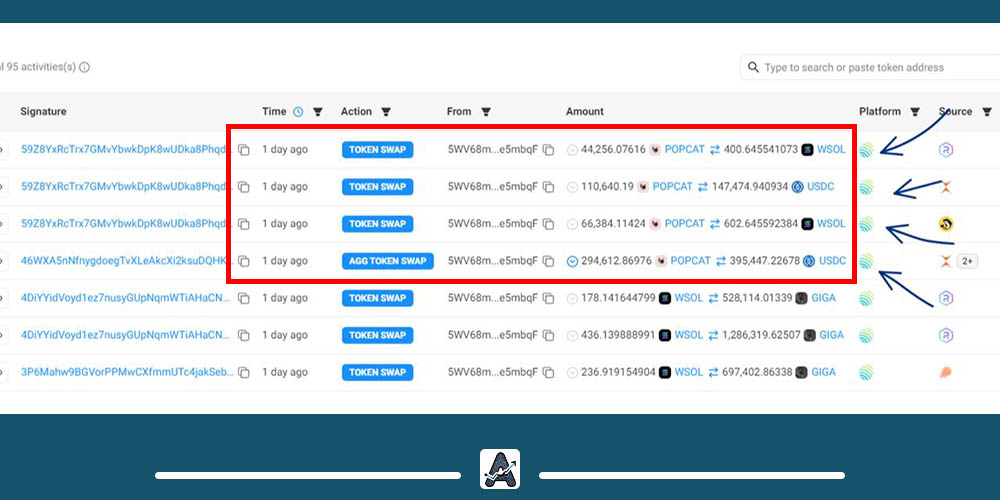Open the Action column filter

pos(386,112)
